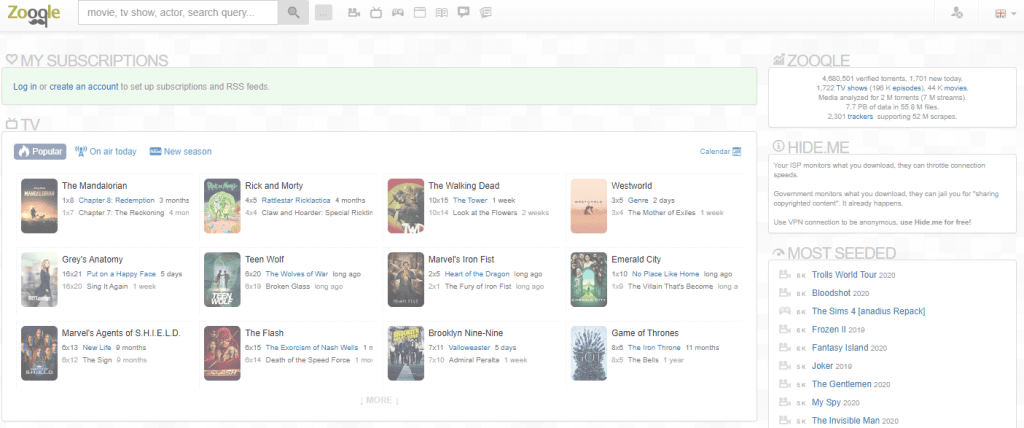The image size is (1024, 428).
Task: Click the movie icon beside The Invisible Man
Action: (x=785, y=421)
